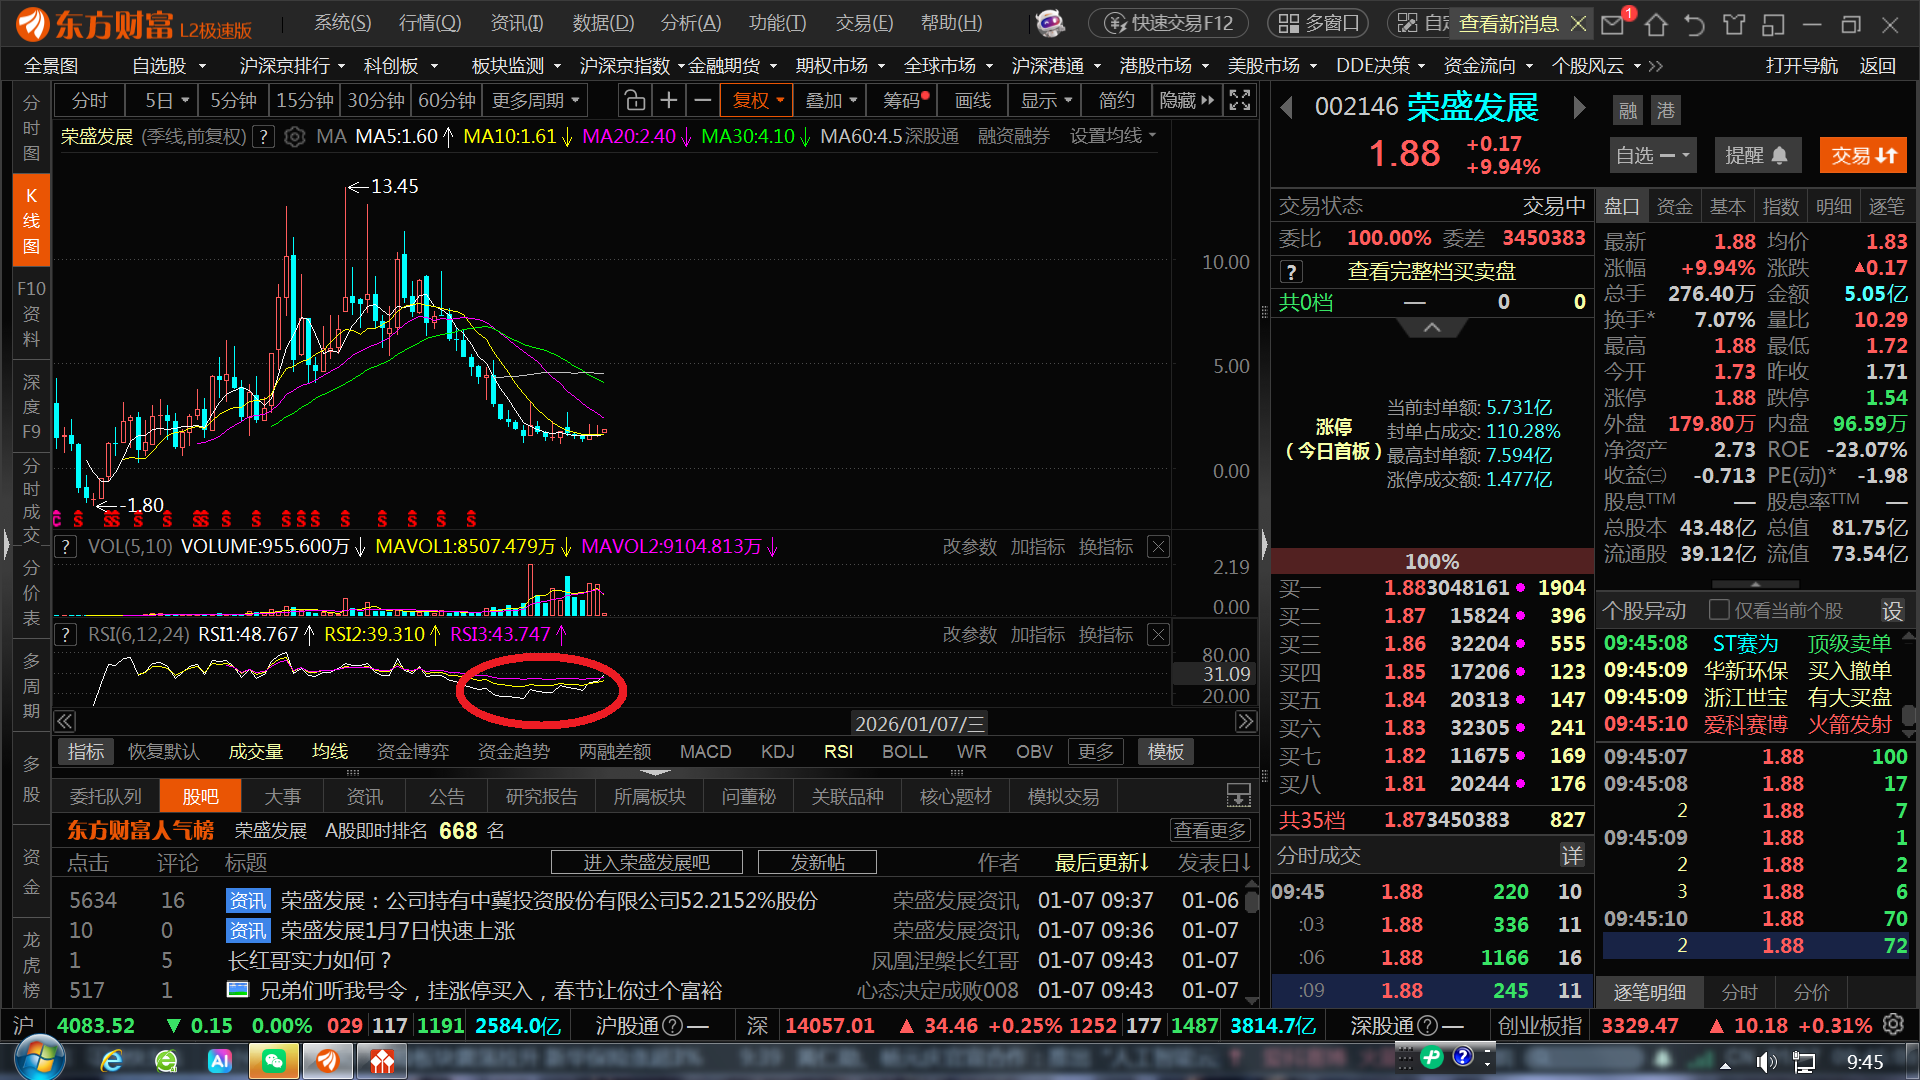Toggle 均线 indicator
The image size is (1920, 1080).
[x=329, y=751]
